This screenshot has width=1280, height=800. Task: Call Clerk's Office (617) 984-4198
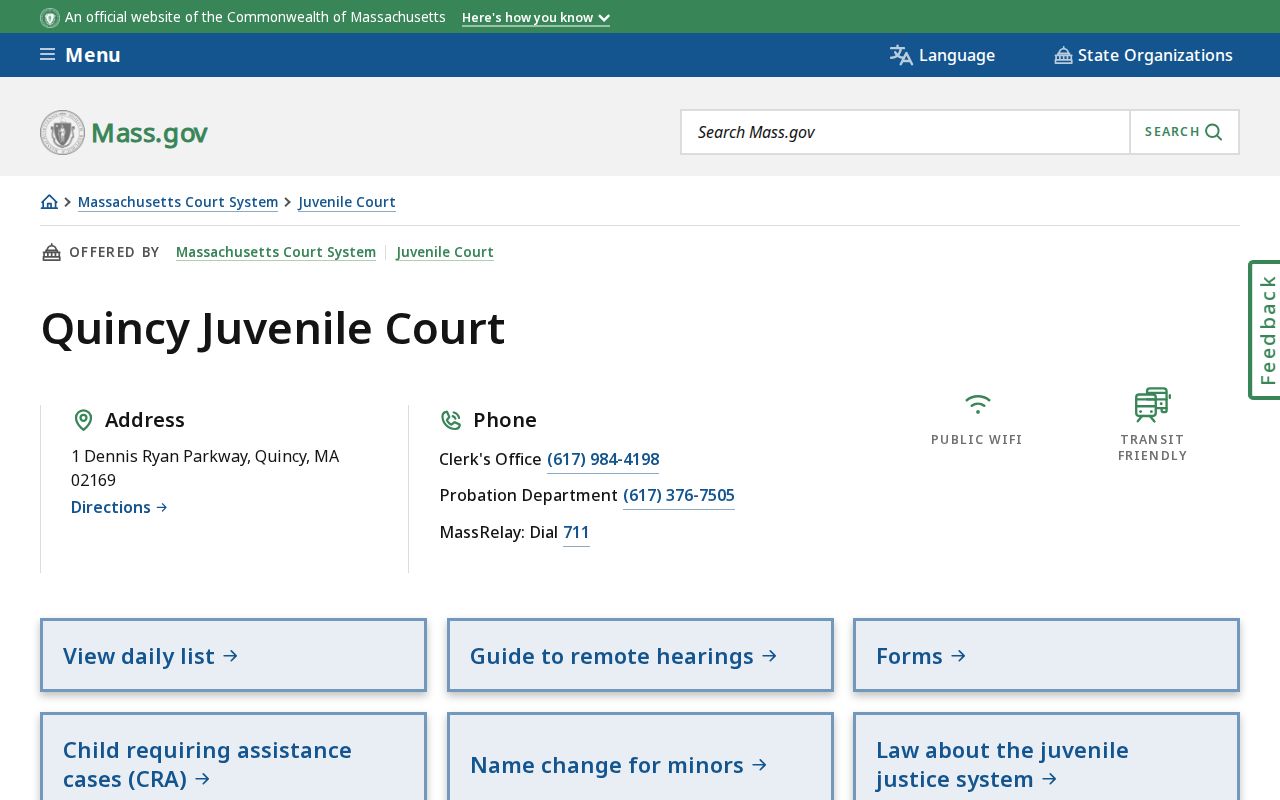(x=603, y=459)
